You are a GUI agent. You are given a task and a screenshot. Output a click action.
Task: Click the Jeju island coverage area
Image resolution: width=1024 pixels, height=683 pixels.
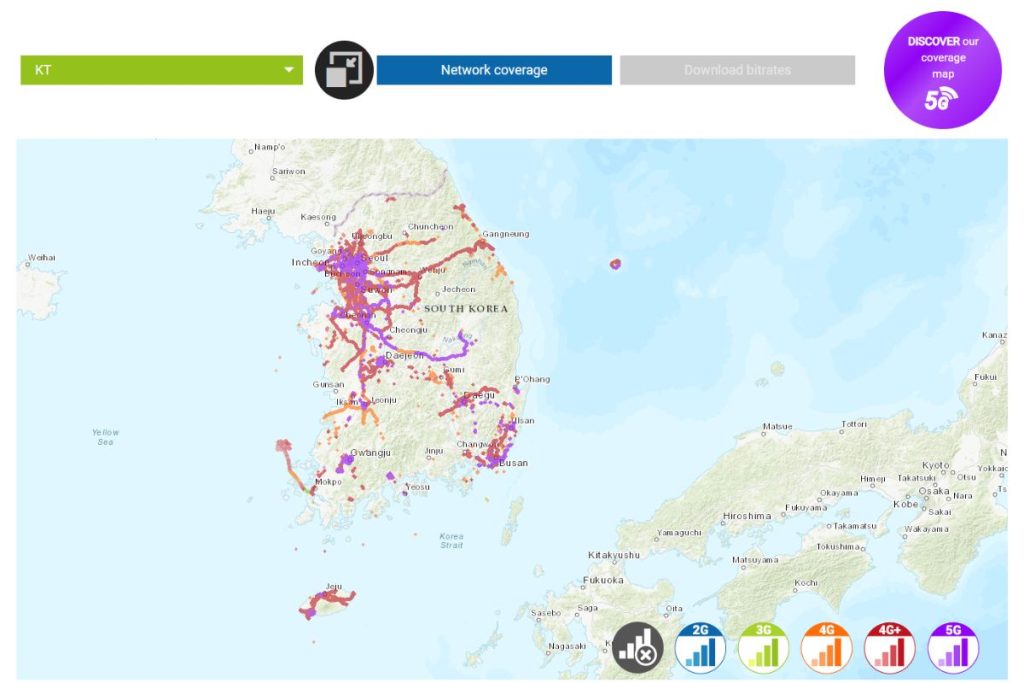(x=328, y=602)
